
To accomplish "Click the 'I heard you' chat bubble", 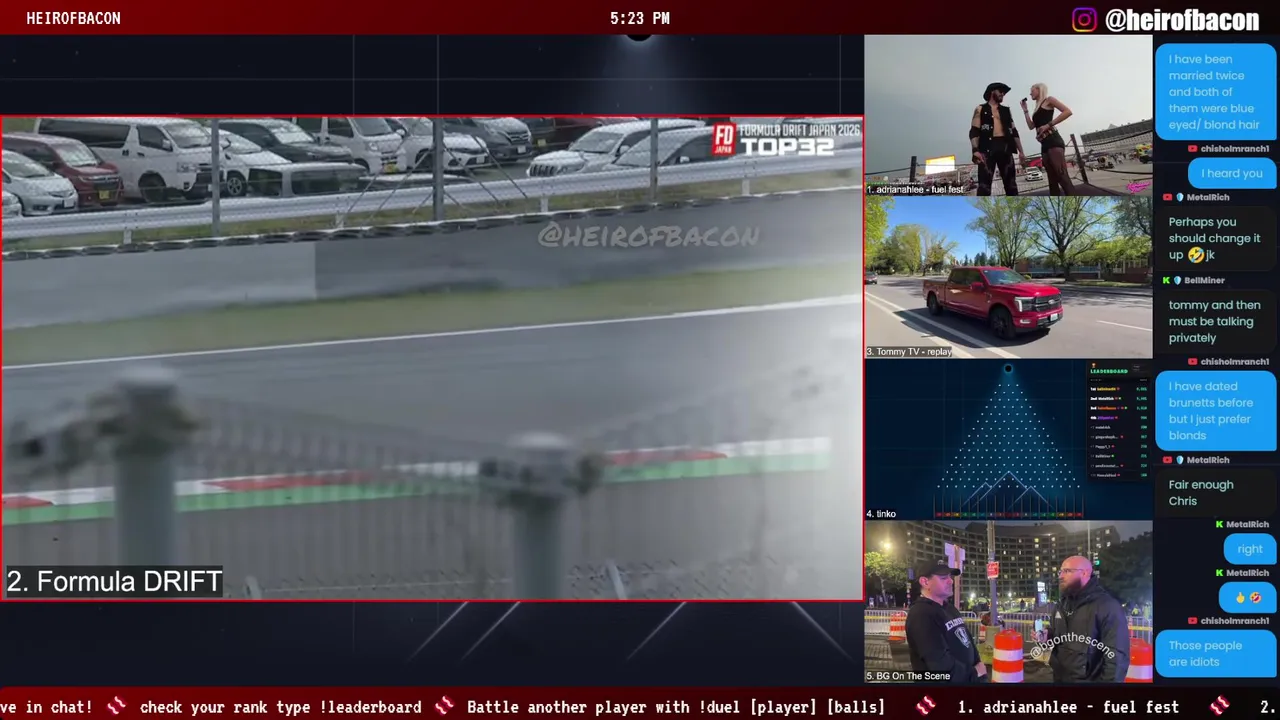I will click(1232, 173).
